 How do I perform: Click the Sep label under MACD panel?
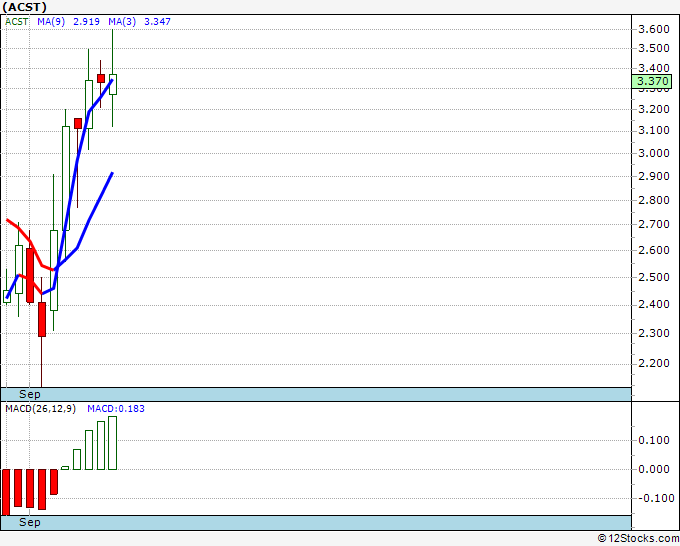click(29, 522)
